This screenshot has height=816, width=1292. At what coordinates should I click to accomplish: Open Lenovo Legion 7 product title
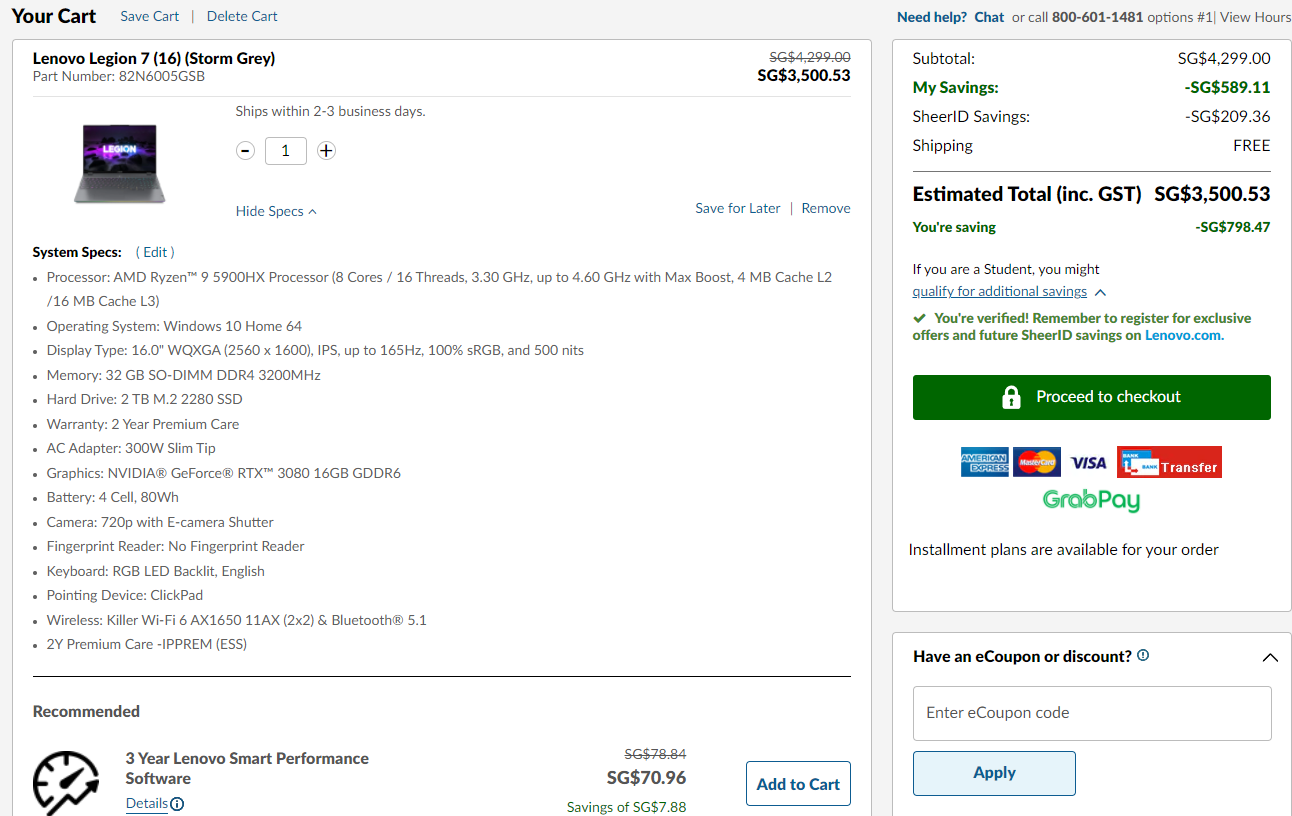click(154, 58)
